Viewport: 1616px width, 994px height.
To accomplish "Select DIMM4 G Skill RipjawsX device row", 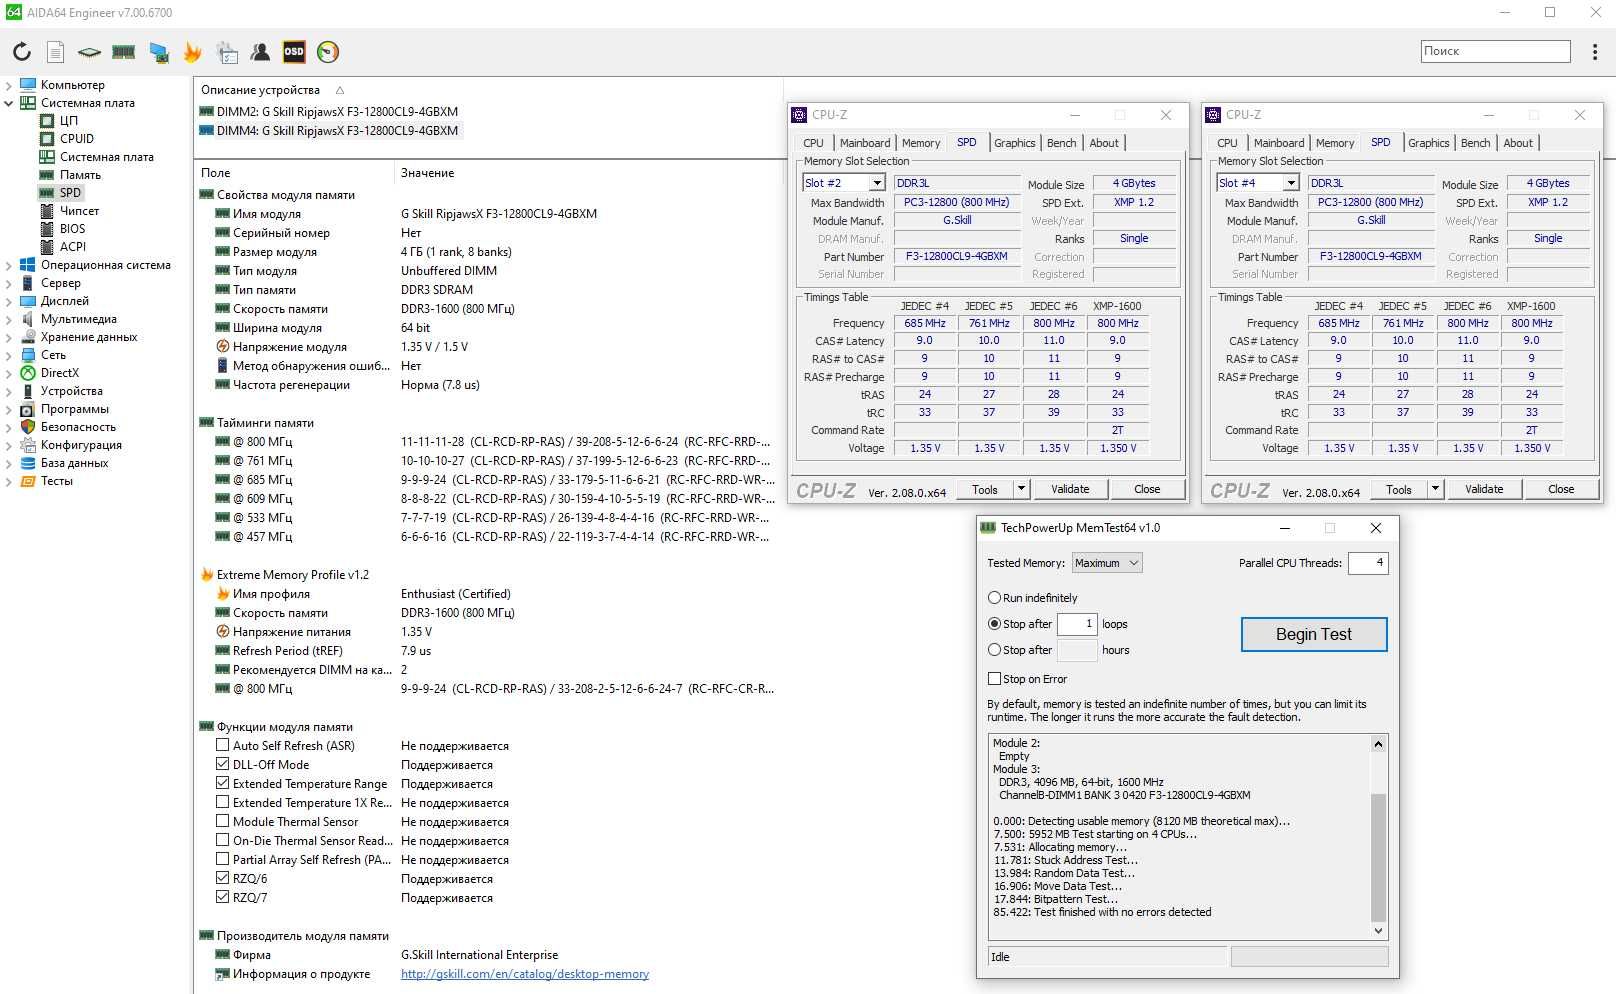I will point(328,131).
